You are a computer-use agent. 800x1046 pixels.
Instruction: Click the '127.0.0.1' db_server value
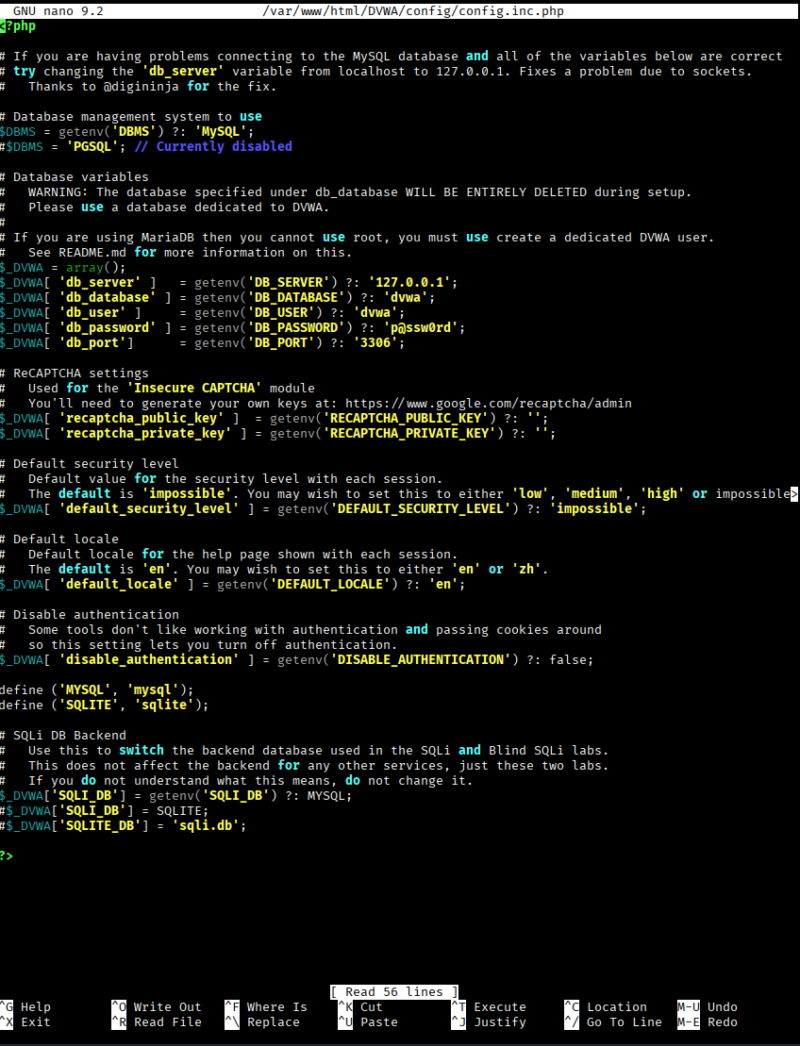410,282
